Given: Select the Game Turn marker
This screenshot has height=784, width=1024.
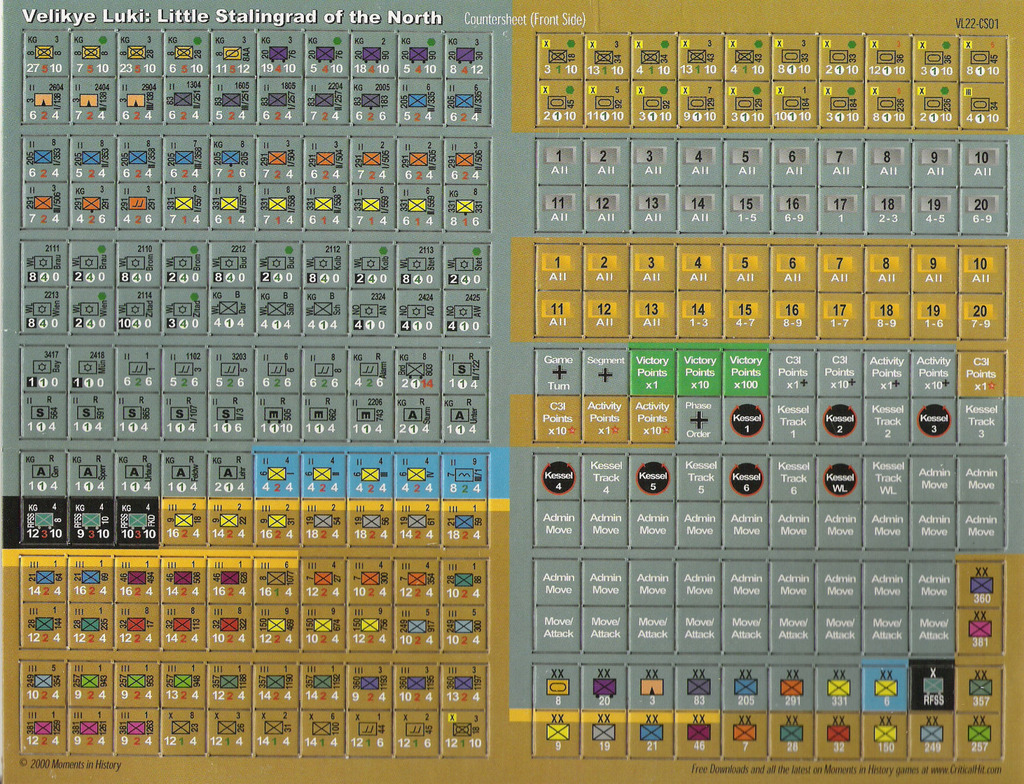Looking at the screenshot, I should [x=558, y=372].
